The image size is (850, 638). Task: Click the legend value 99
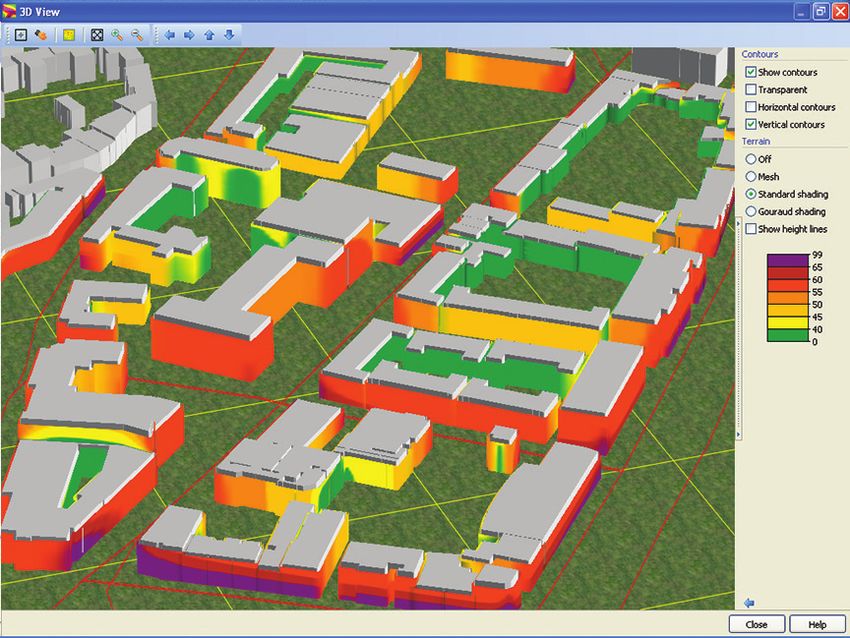click(817, 254)
